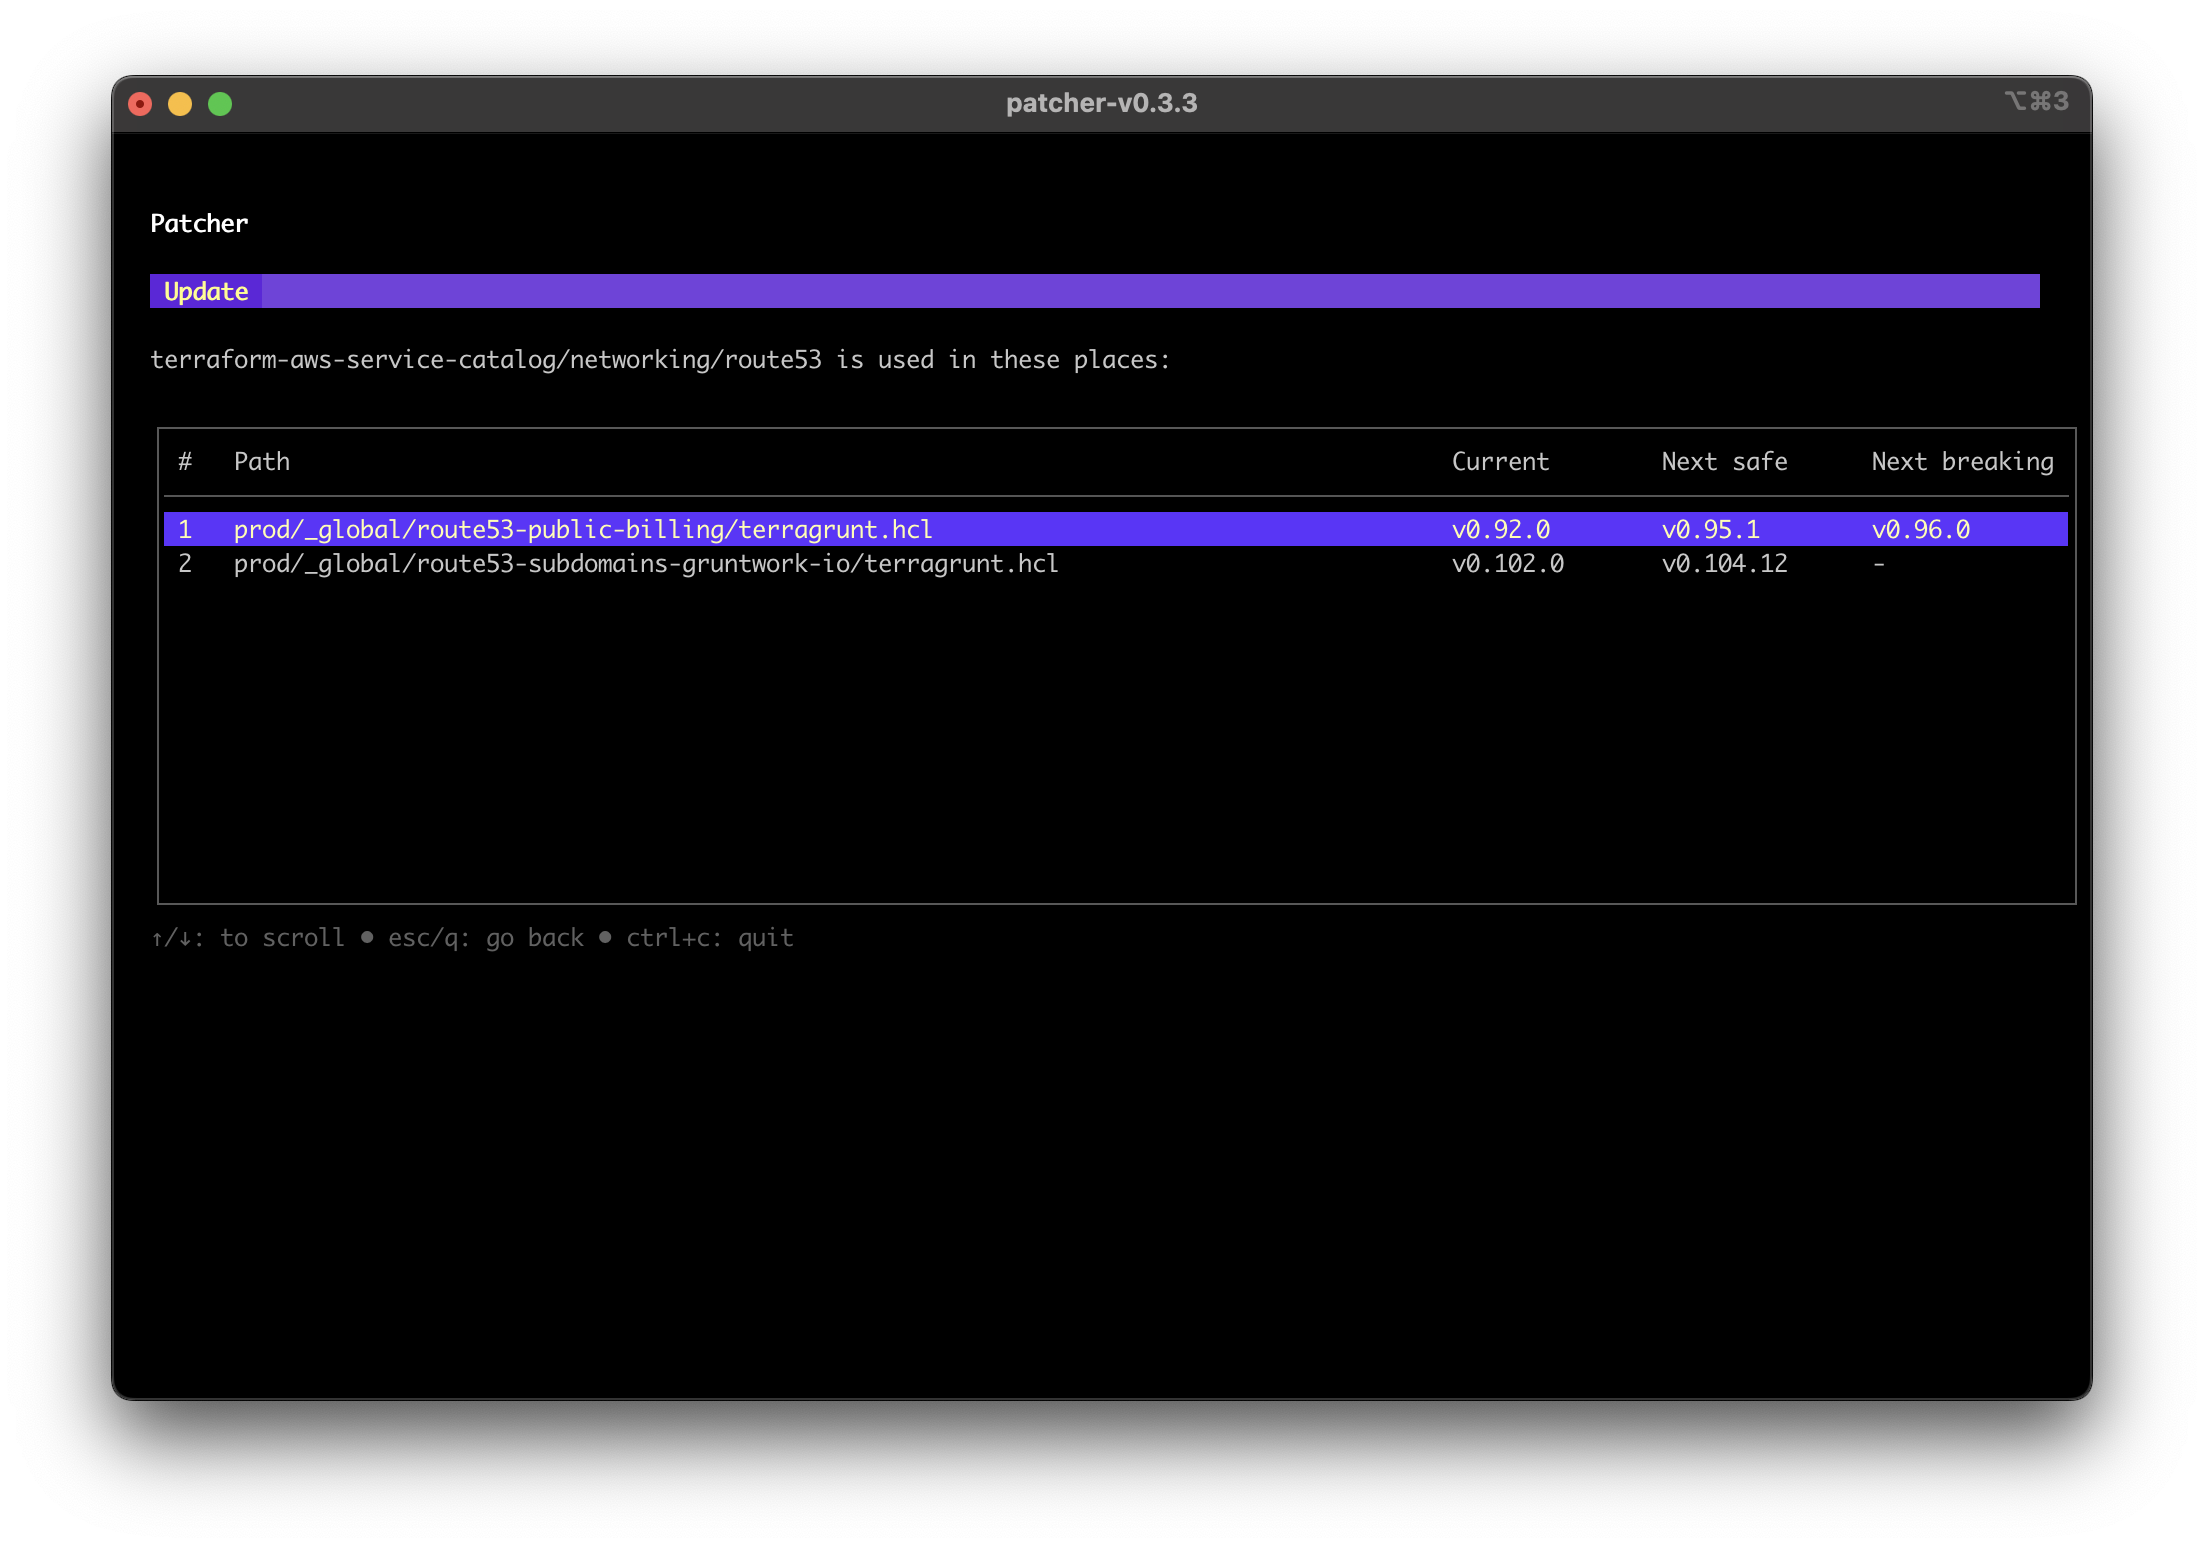
Task: Click the bullet separator before esc/q hint
Action: click(366, 937)
